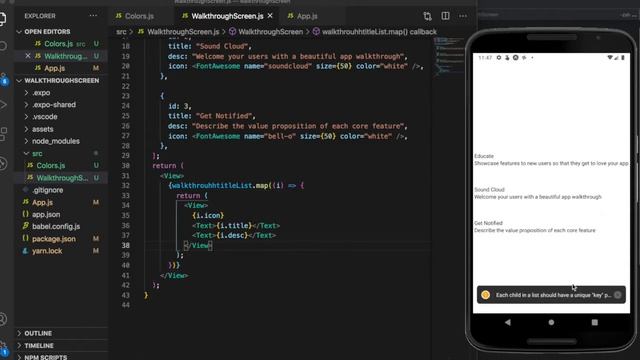
Task: Click open changes compare icon in editor toolbar
Action: coord(427,16)
